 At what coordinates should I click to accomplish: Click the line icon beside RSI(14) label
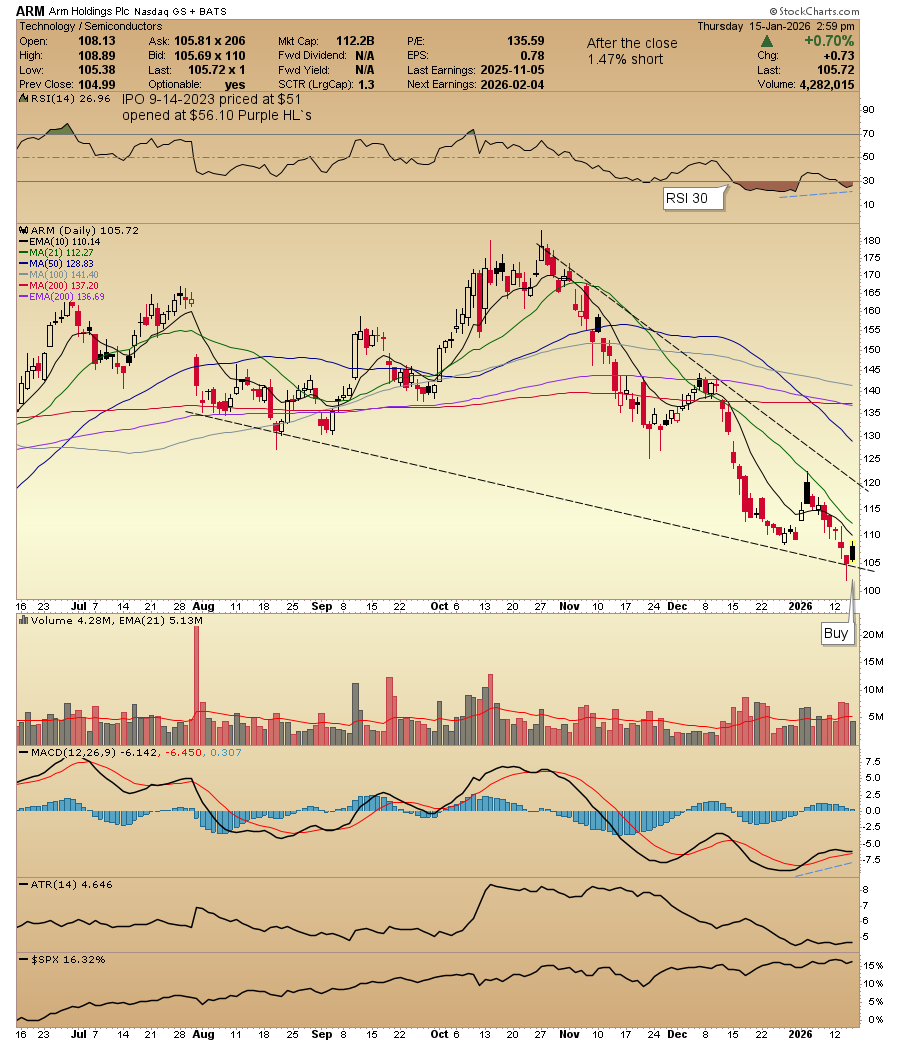pos(24,98)
